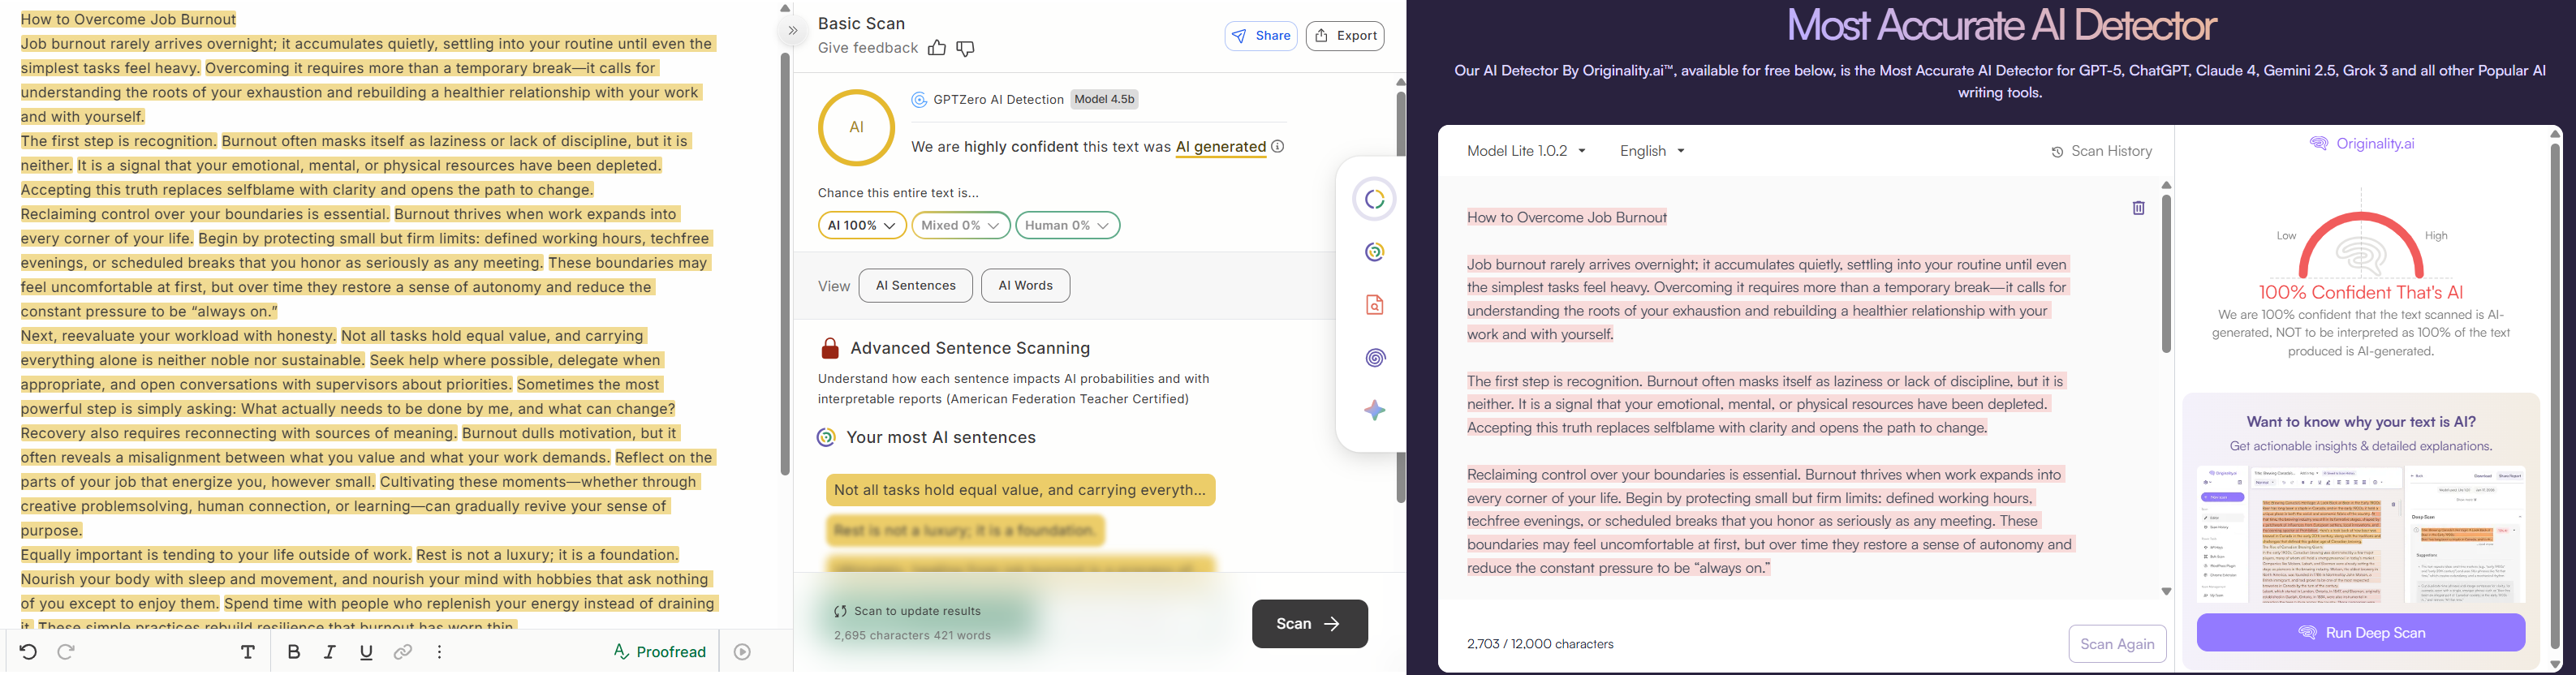Delete the Originality.ai text with the trash icon
The width and height of the screenshot is (2576, 675).
2138,208
